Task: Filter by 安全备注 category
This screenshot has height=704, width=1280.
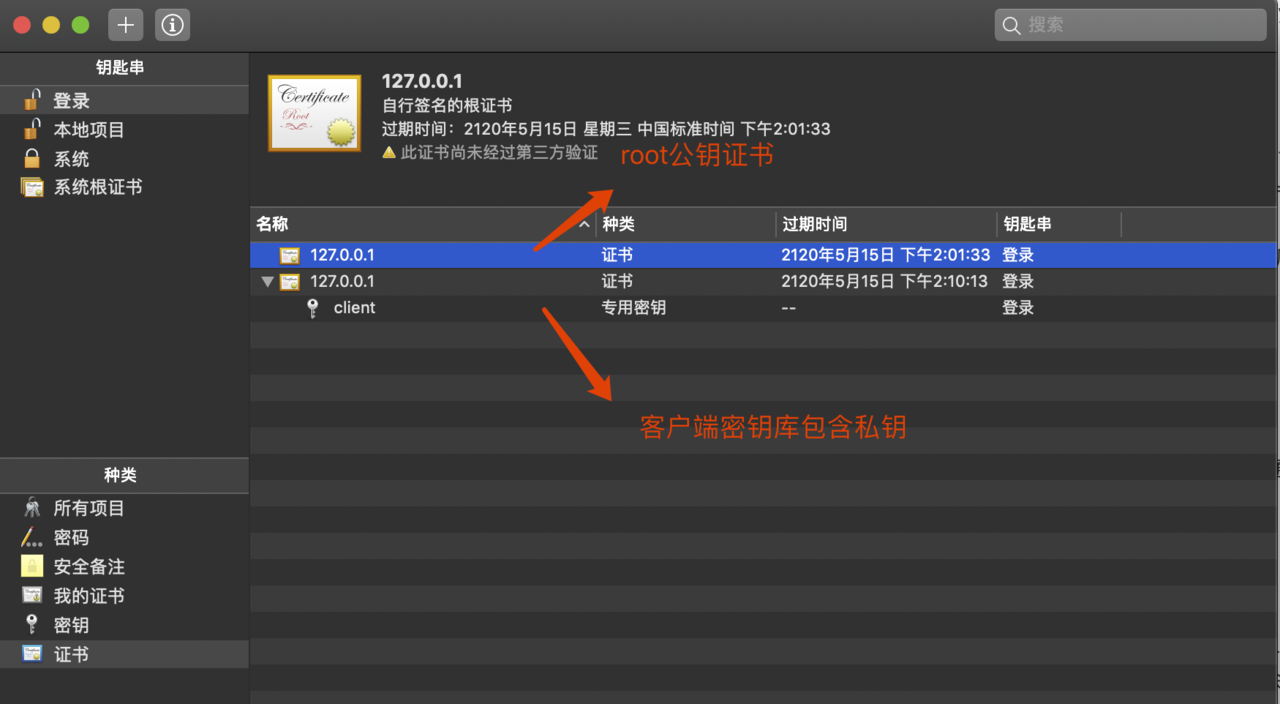Action: (x=88, y=566)
